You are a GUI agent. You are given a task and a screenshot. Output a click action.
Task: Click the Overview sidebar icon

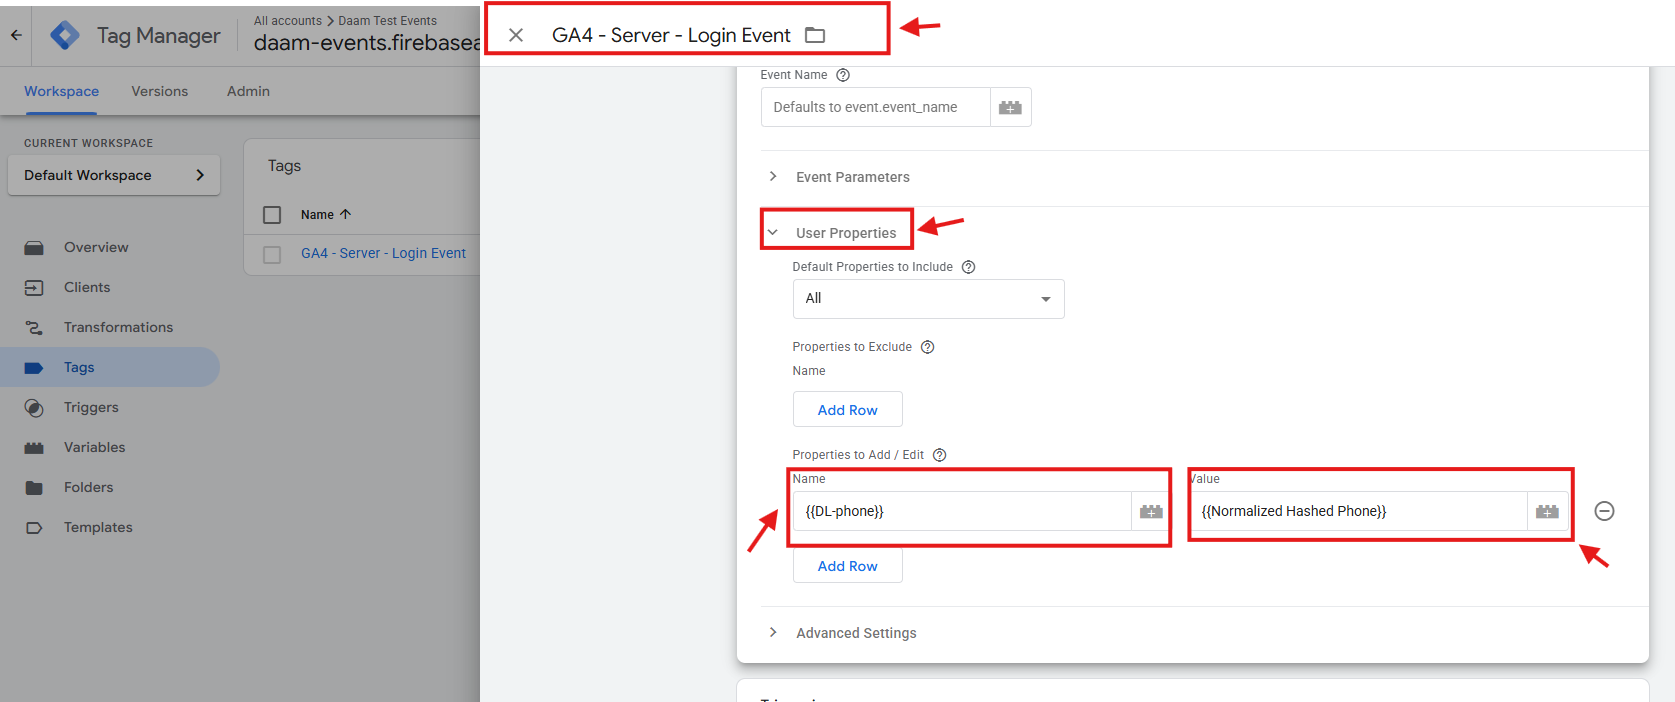pos(34,247)
